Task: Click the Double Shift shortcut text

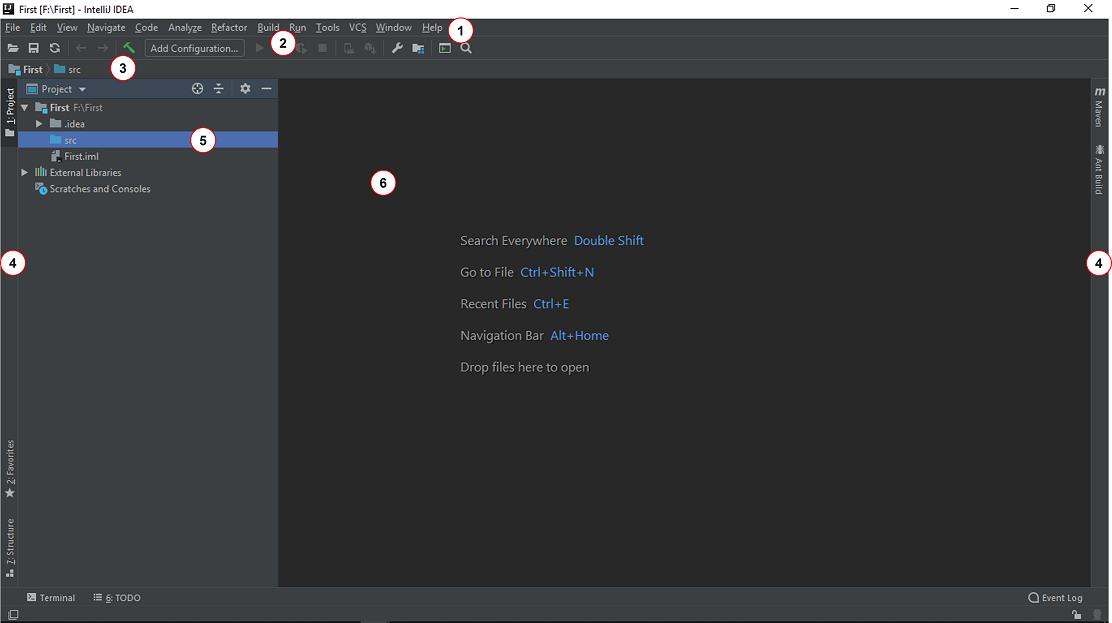Action: point(608,241)
